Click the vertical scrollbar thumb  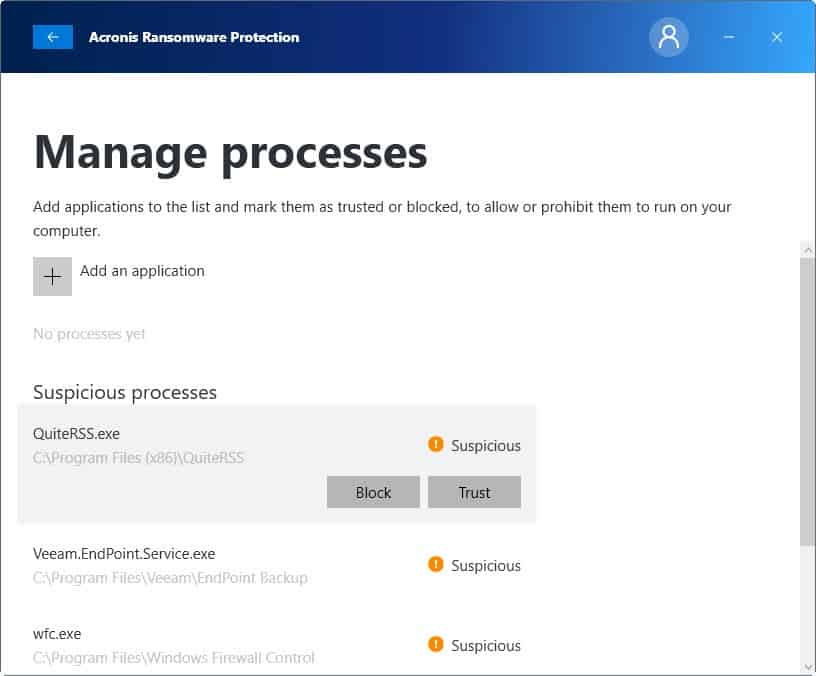(x=807, y=400)
